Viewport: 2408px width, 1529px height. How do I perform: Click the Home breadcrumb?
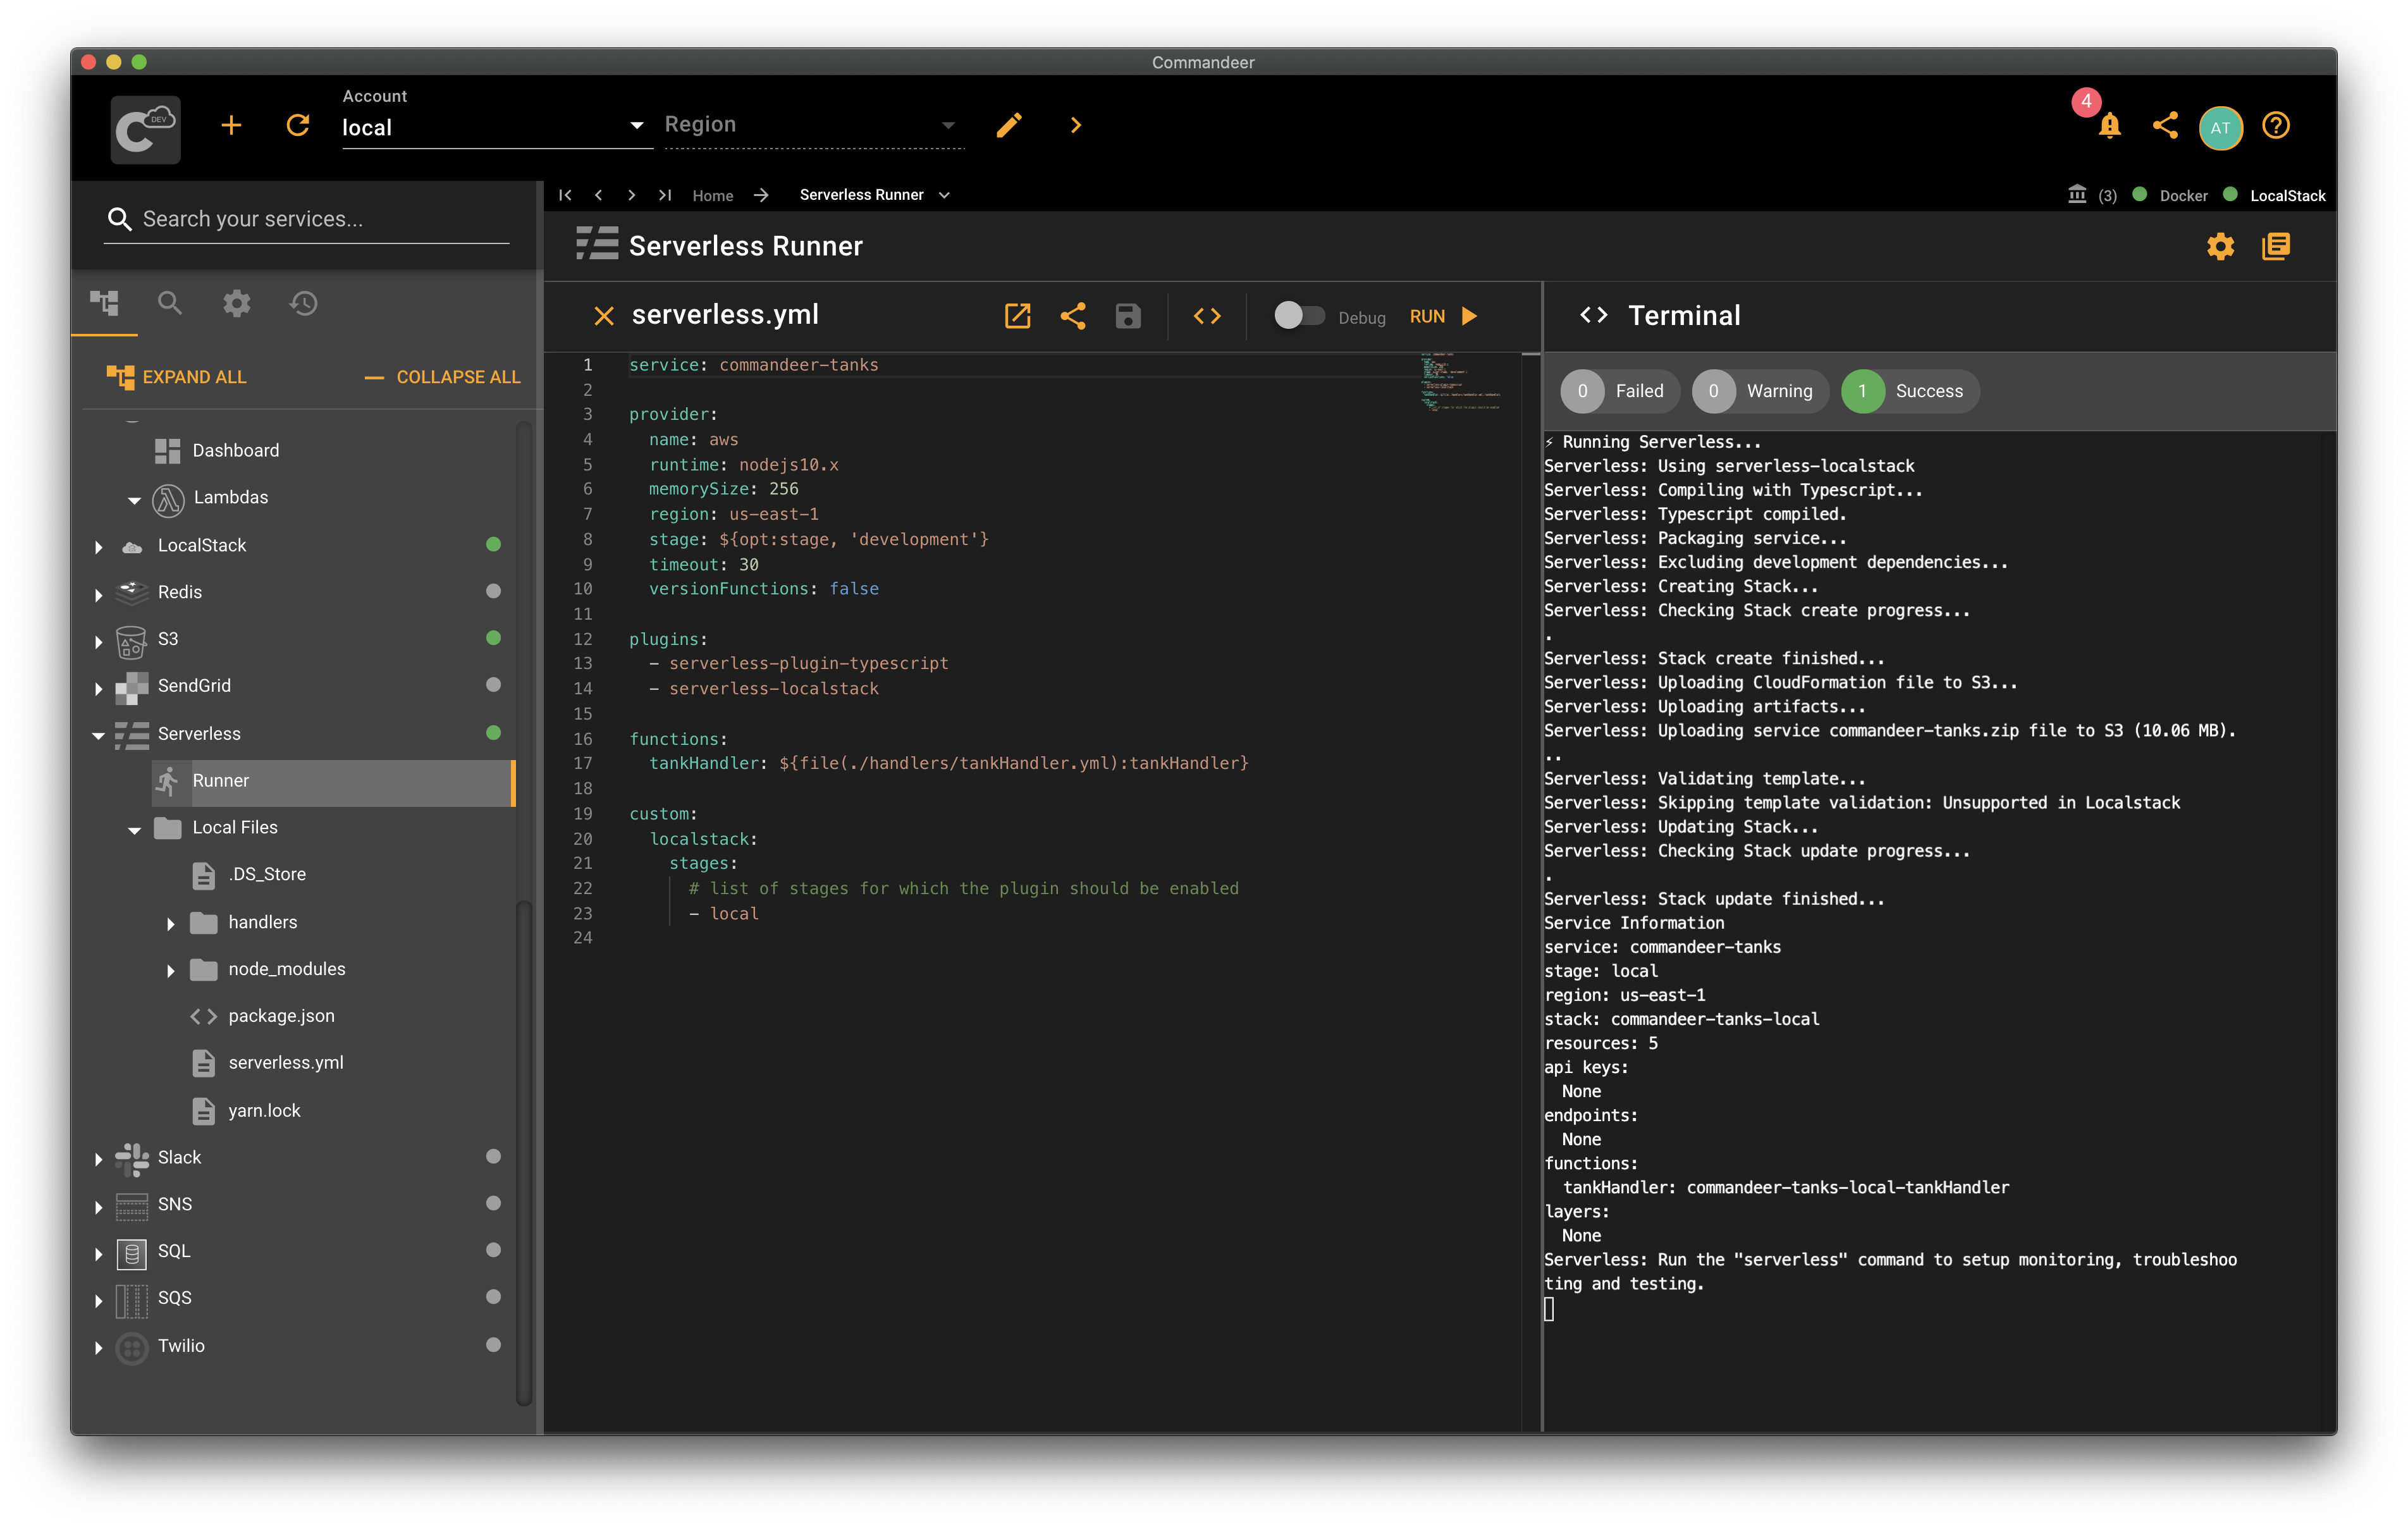coord(712,196)
